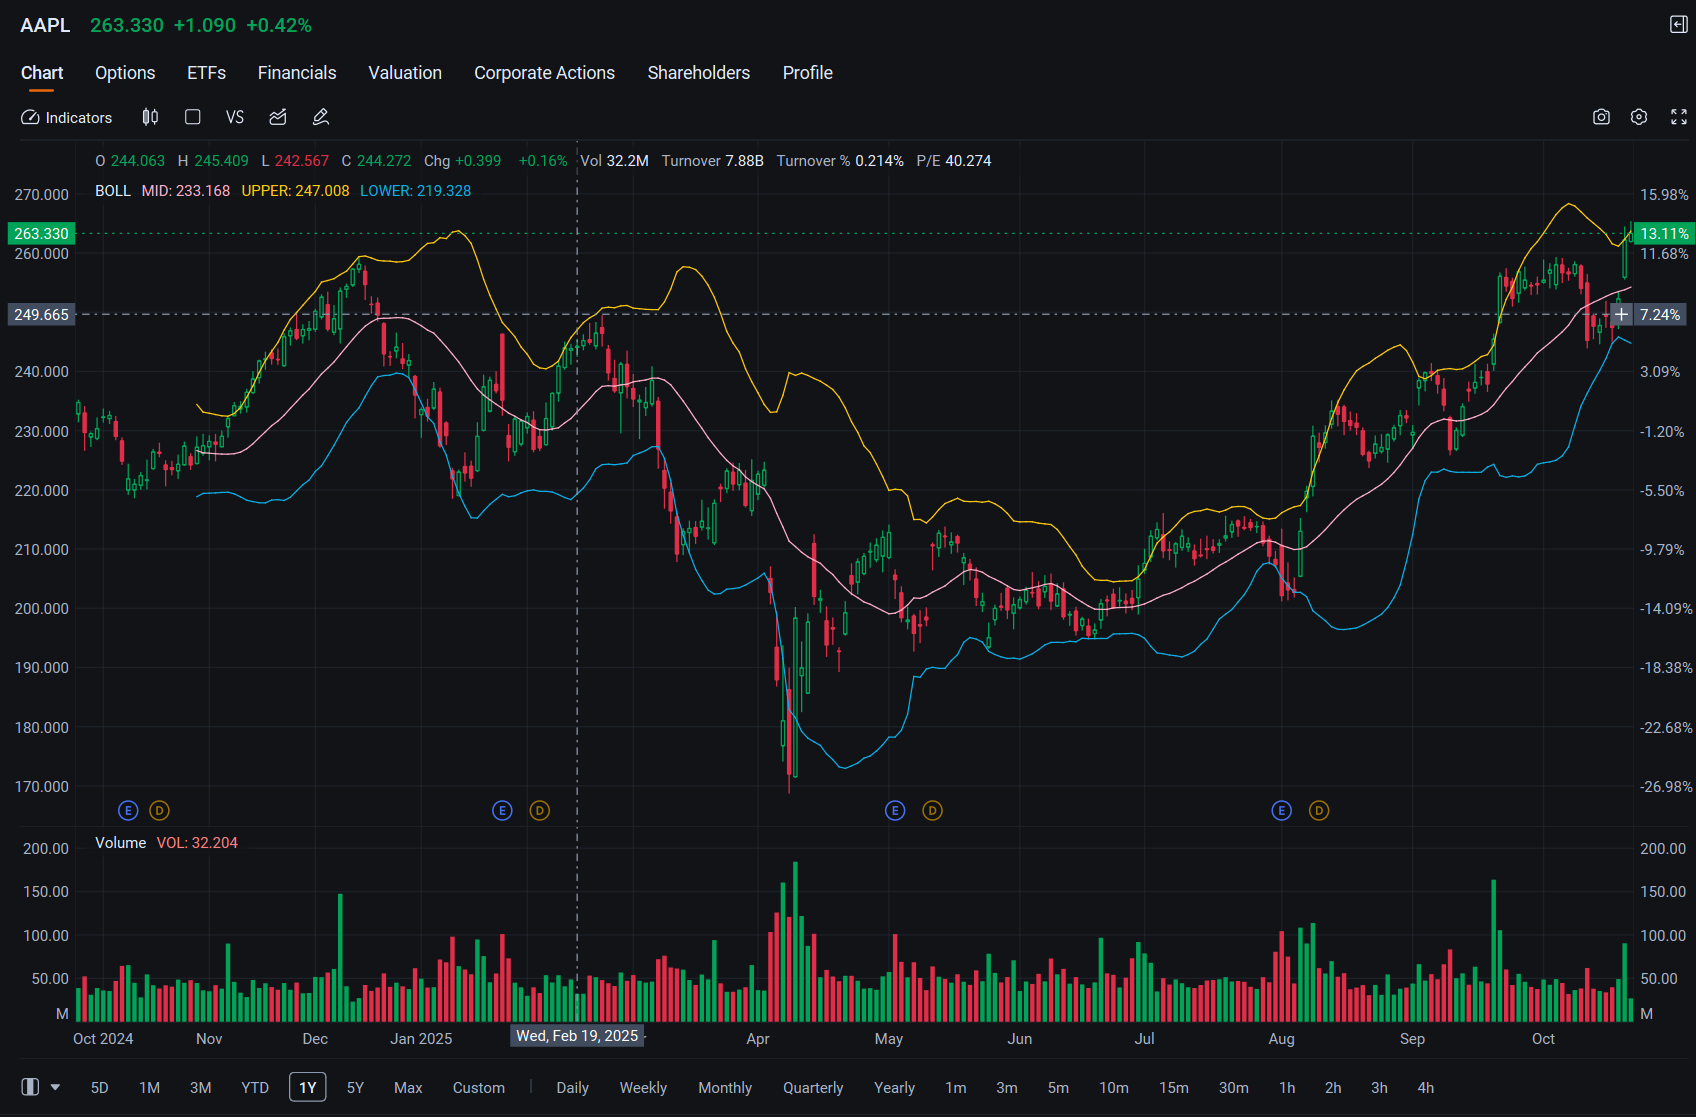
Task: Select the 10m interval
Action: coord(1114,1088)
